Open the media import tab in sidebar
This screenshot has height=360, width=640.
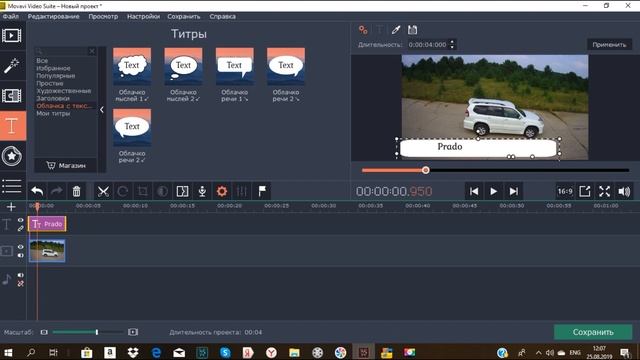tap(12, 36)
